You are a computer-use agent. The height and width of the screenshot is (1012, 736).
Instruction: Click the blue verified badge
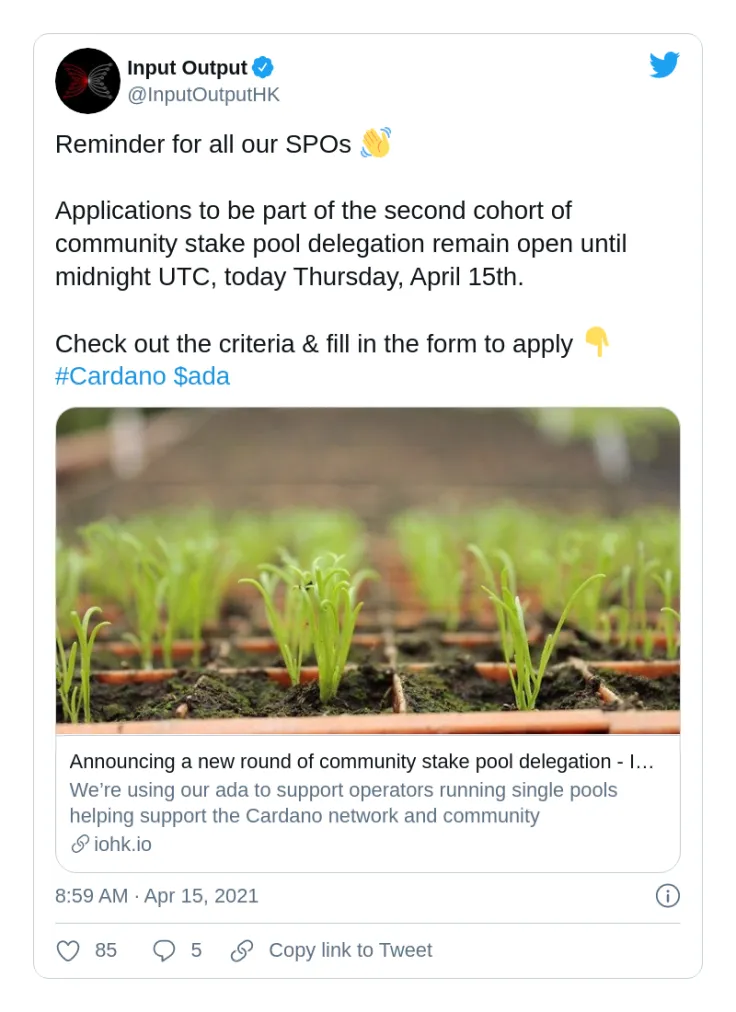point(263,68)
